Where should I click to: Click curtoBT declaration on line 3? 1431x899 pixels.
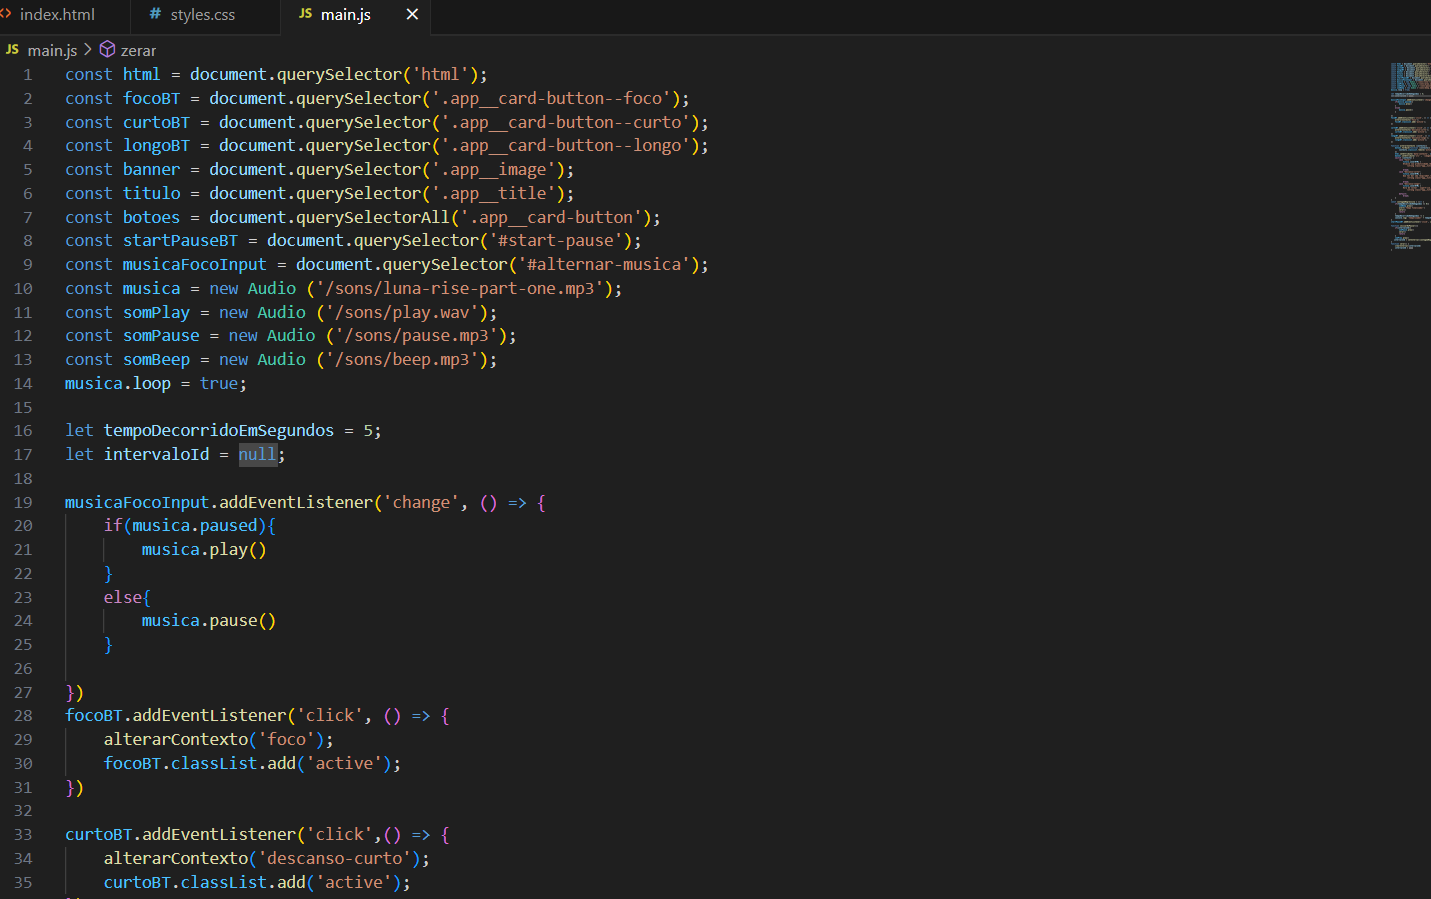[156, 122]
